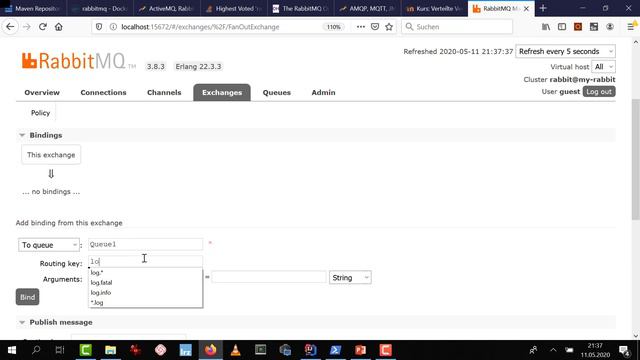Select *.log autocomplete suggestion
640x360 pixels.
[x=145, y=302]
